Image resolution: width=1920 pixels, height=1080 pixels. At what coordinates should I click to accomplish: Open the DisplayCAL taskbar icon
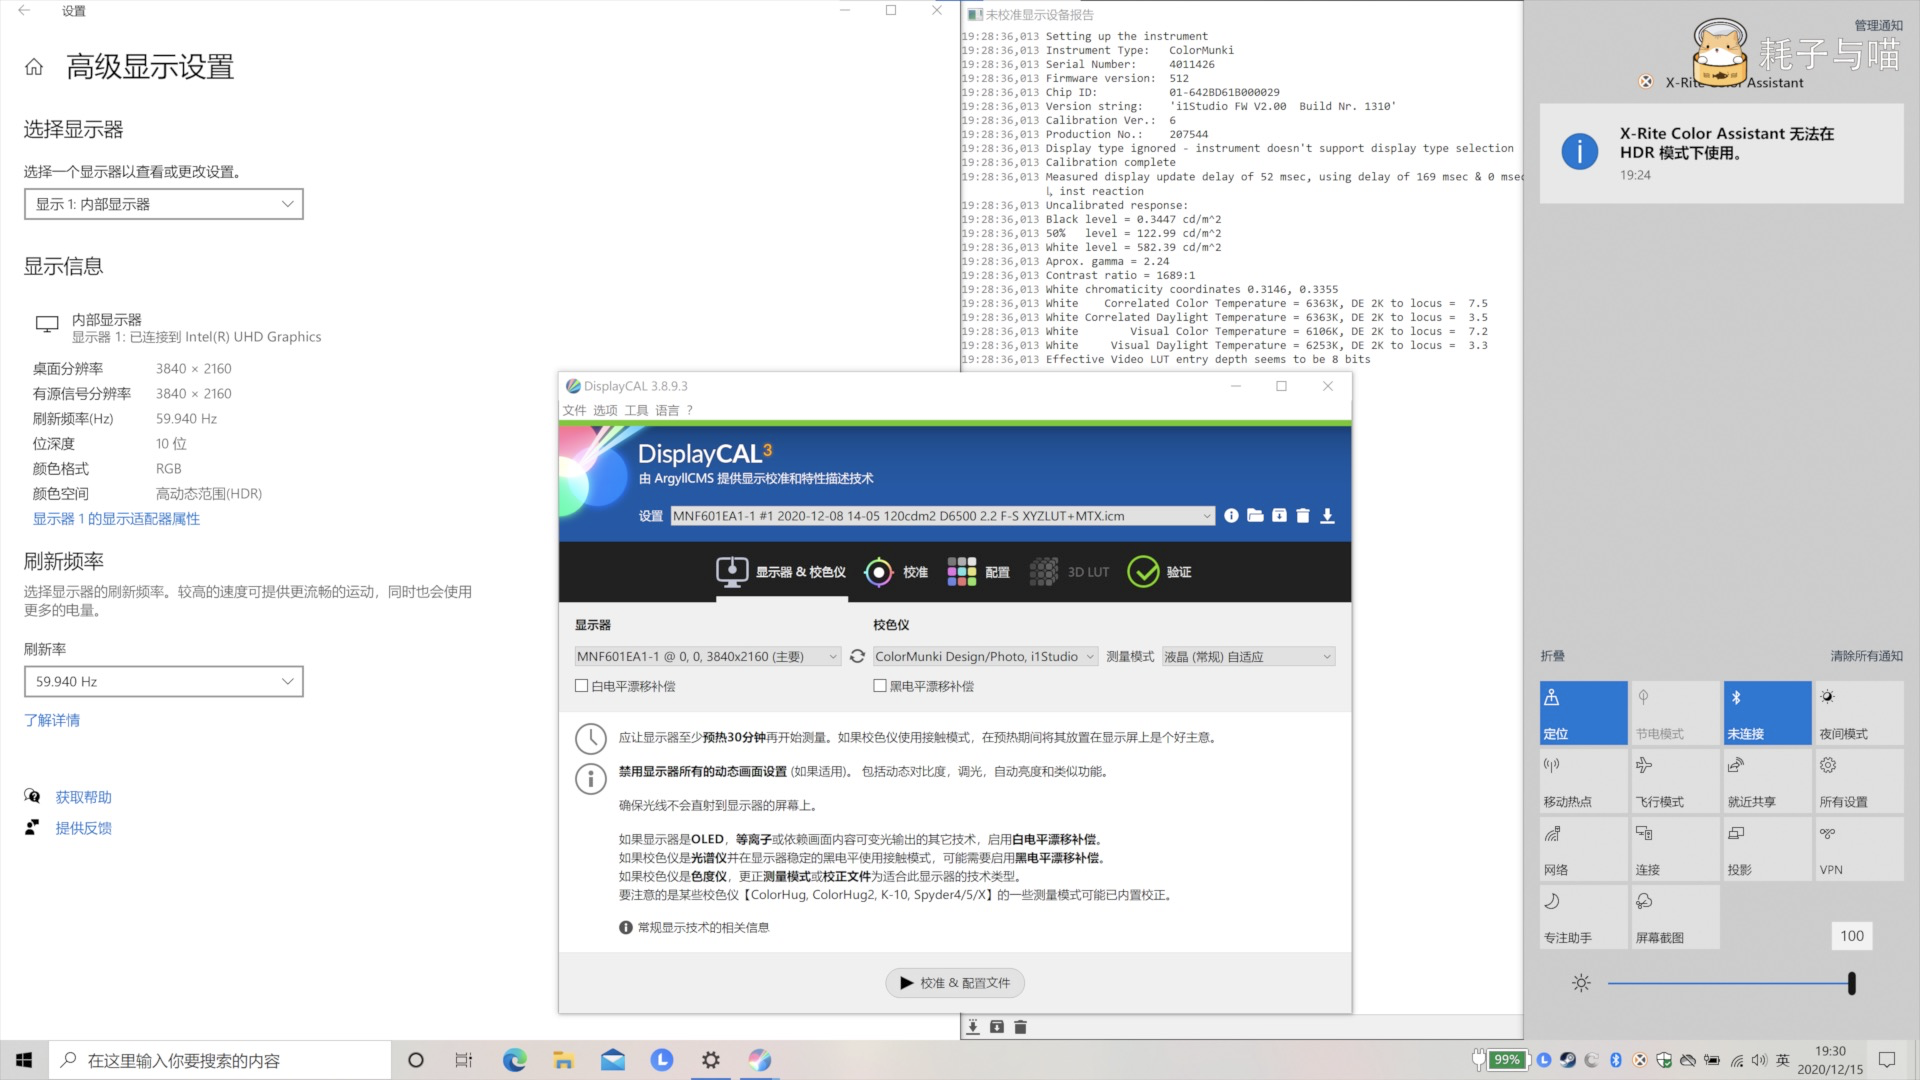760,1060
